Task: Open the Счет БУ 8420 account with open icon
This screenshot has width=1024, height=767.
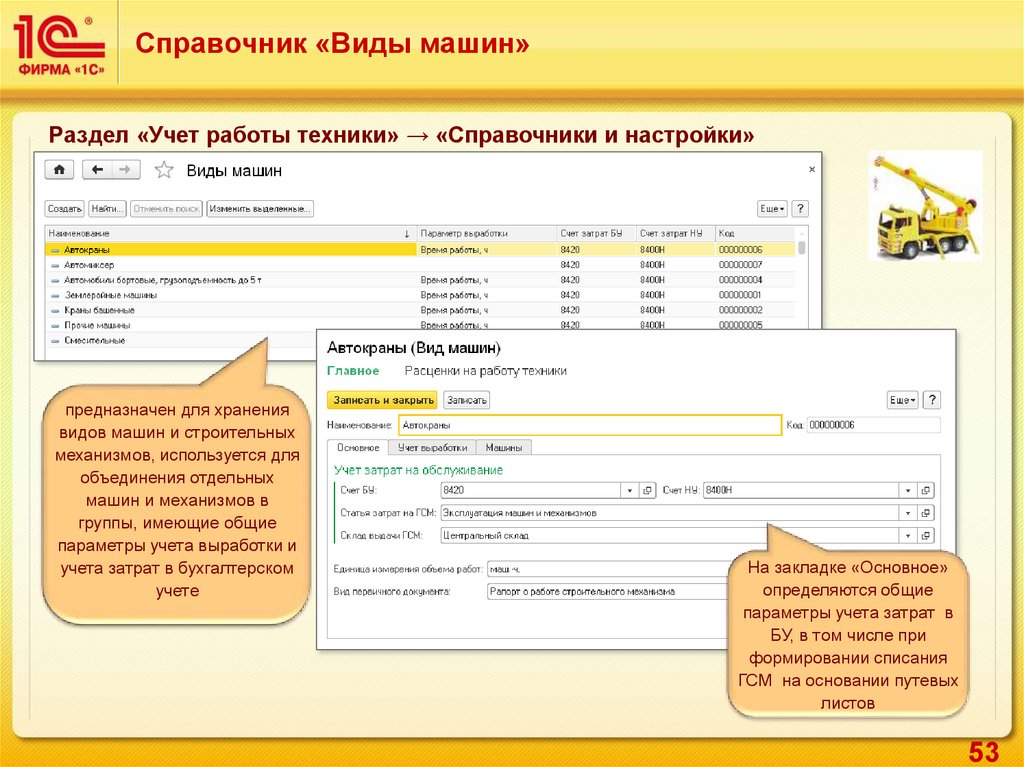Action: pos(647,490)
